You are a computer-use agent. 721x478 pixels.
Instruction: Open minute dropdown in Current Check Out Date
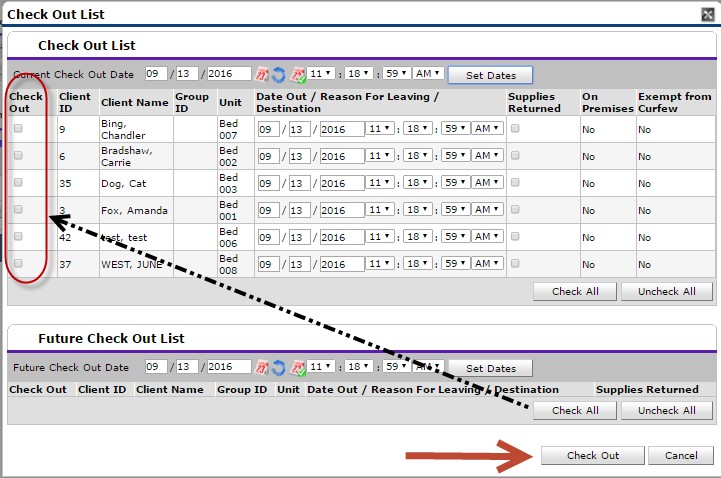coord(359,73)
